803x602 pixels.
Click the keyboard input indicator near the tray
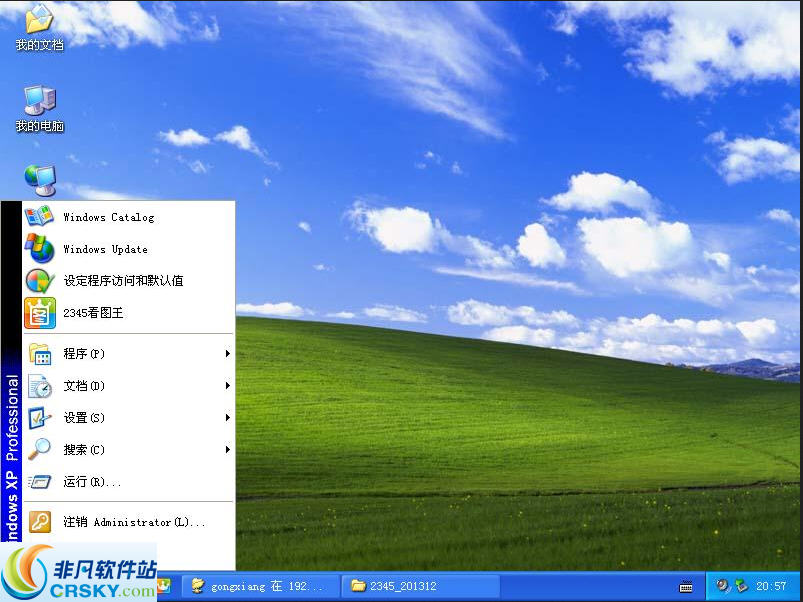[x=687, y=586]
